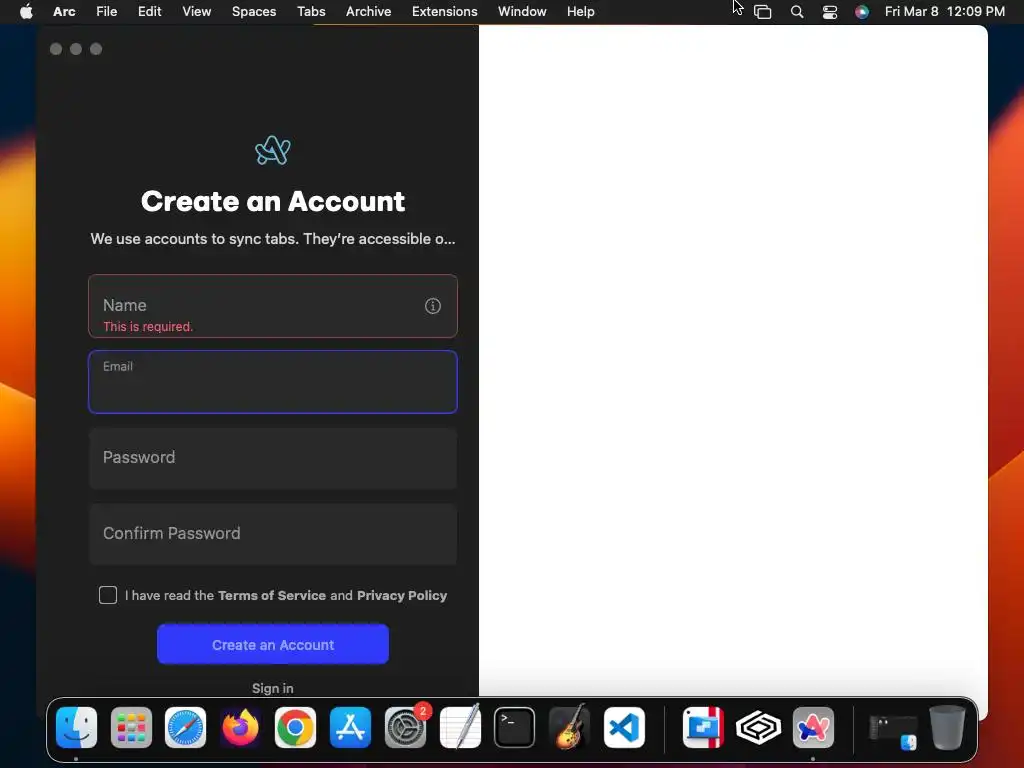Open the View menu
This screenshot has height=768, width=1024.
pos(197,12)
